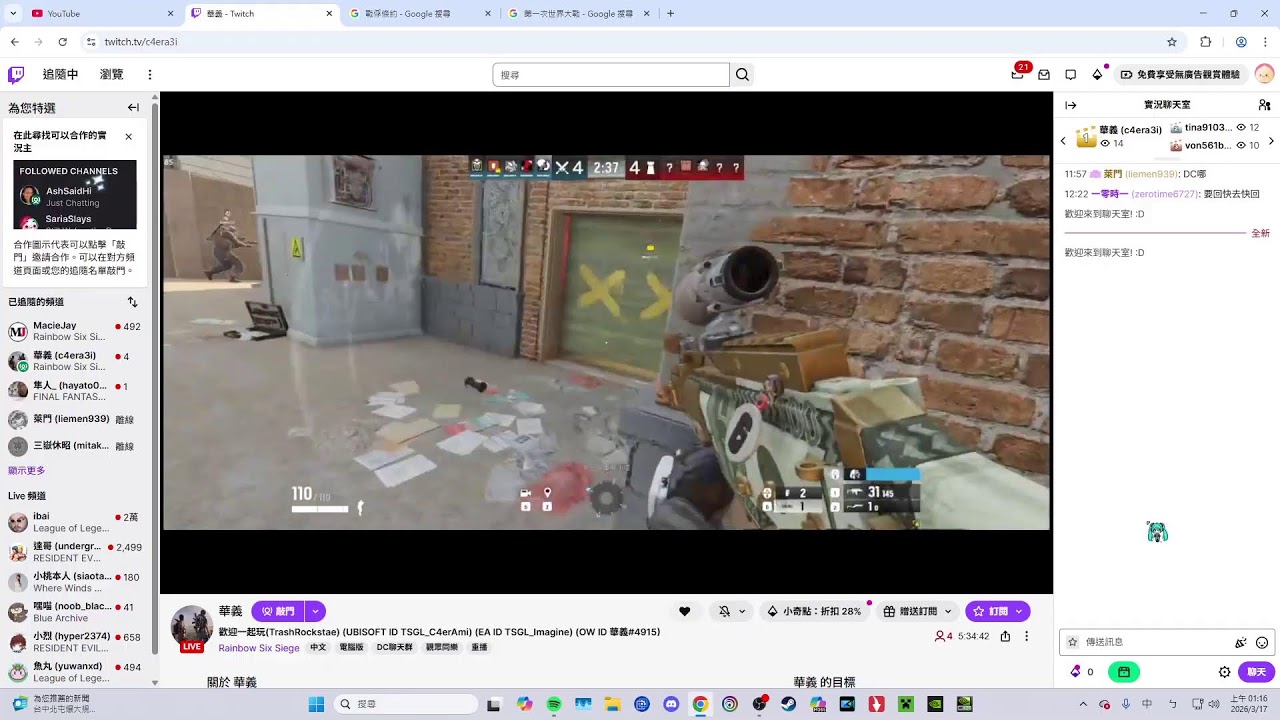The height and width of the screenshot is (720, 1280).
Task: Open 魚丸 (yuwanxd) channel
Action: click(x=77, y=672)
